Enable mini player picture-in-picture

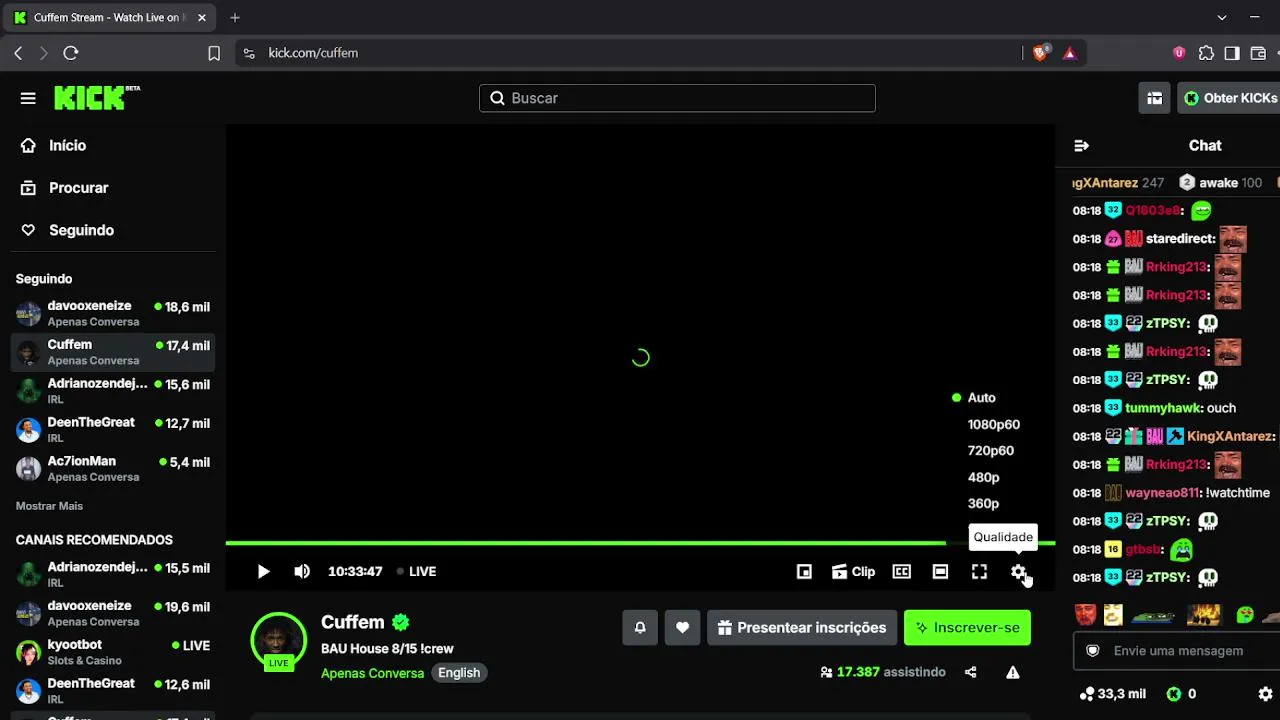click(x=804, y=571)
